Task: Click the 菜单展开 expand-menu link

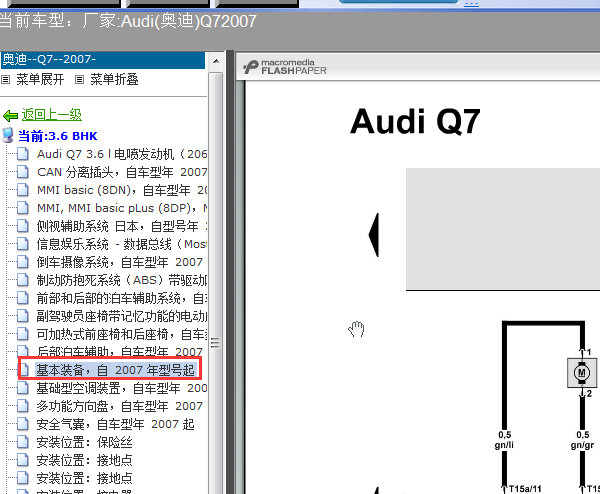Action: click(40, 80)
